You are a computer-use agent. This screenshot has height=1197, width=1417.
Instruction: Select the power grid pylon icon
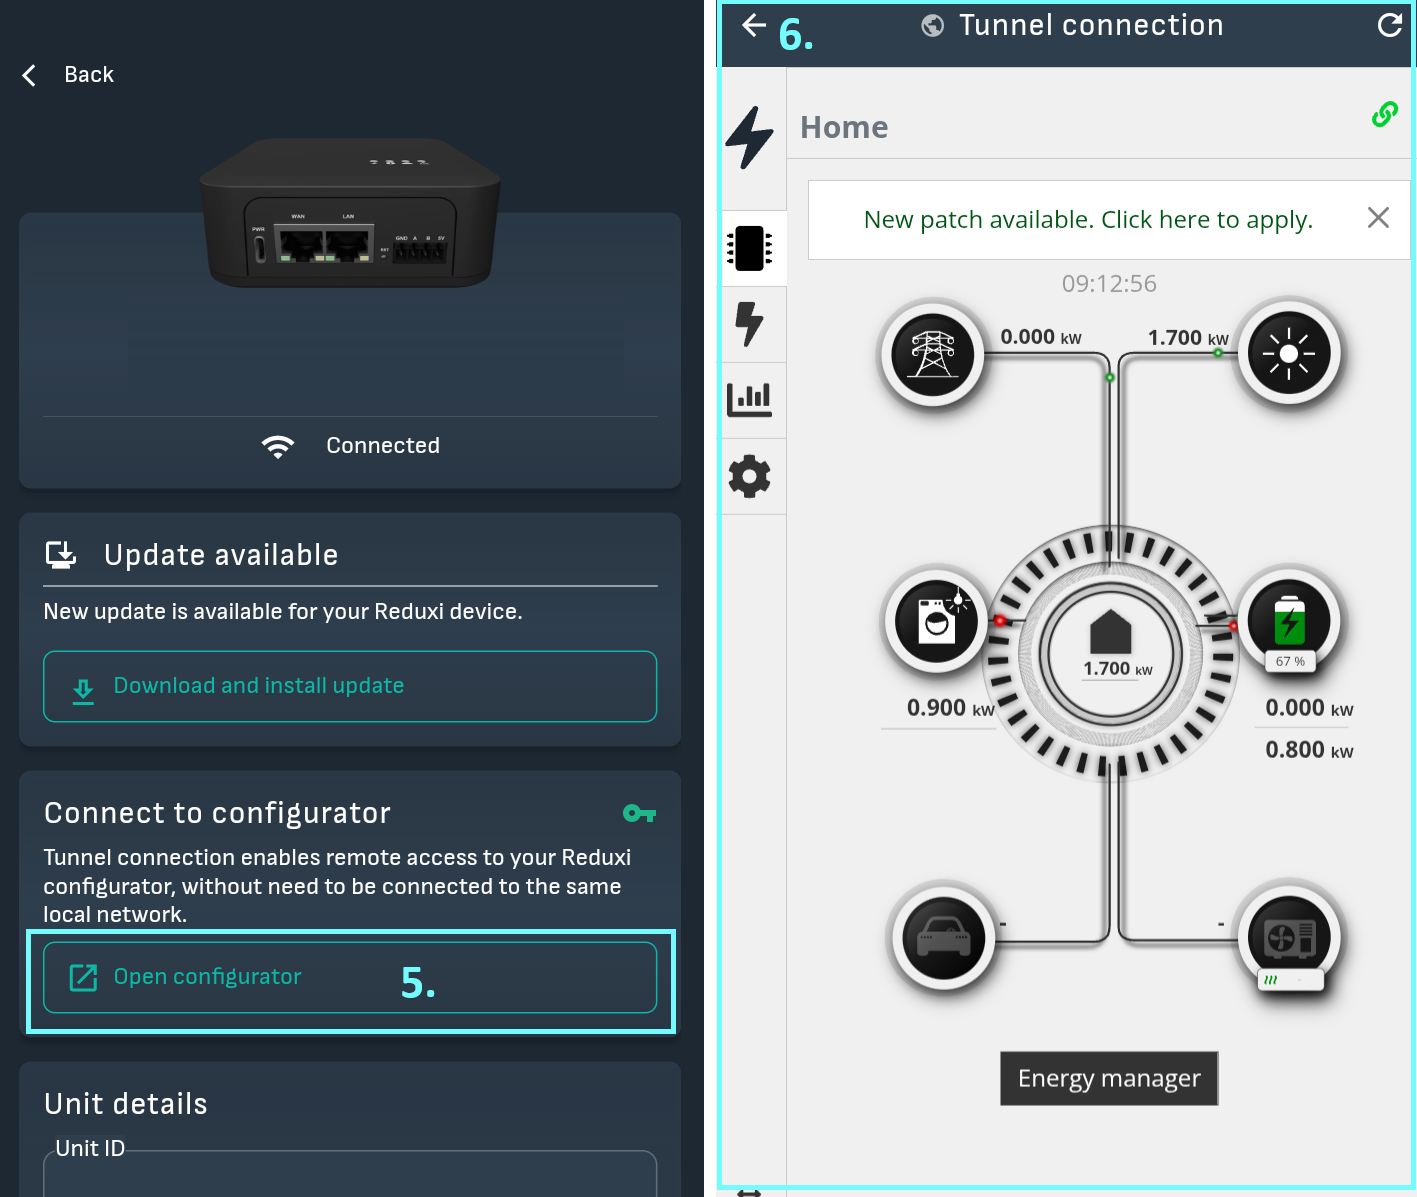tap(933, 353)
